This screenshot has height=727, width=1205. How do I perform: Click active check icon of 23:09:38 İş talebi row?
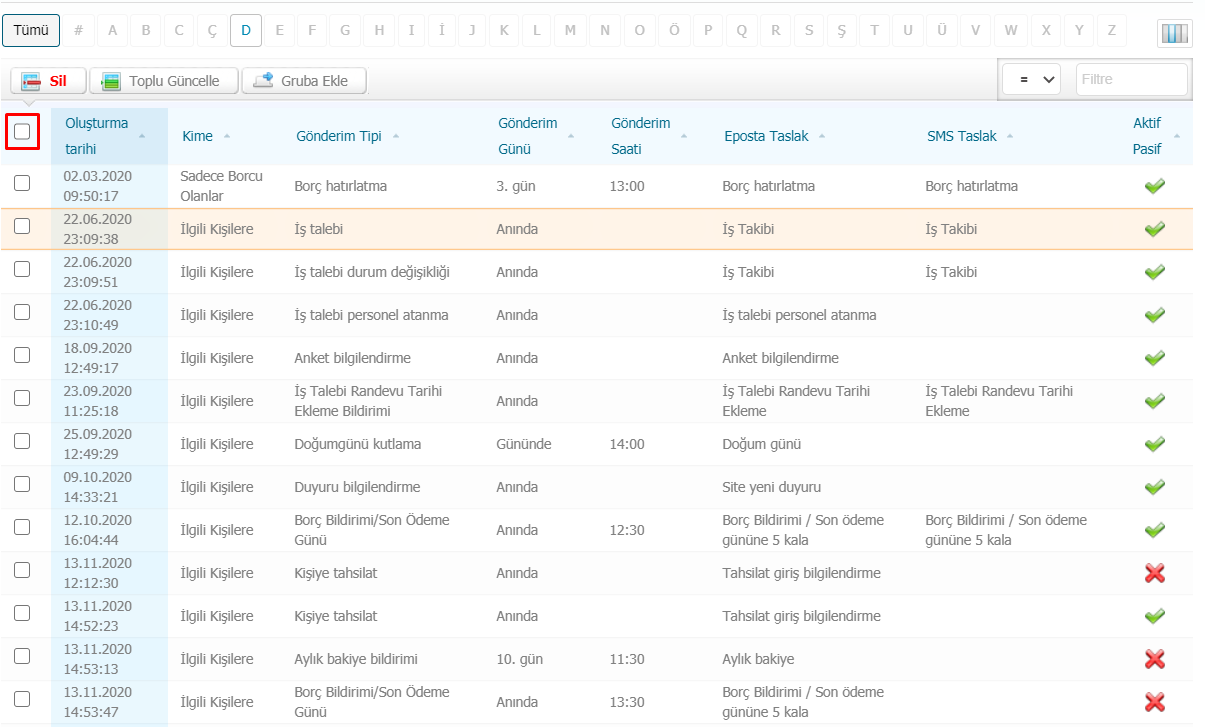(x=1155, y=229)
